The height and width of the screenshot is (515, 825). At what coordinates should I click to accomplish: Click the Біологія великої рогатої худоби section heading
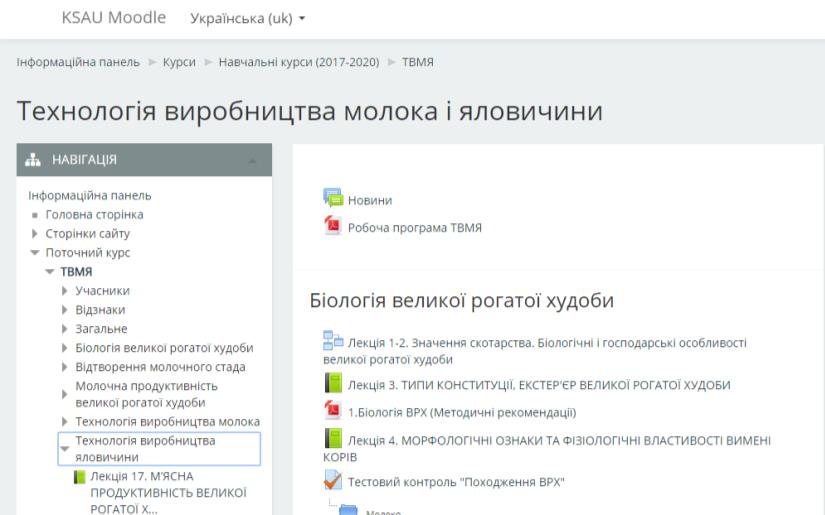[x=461, y=300]
